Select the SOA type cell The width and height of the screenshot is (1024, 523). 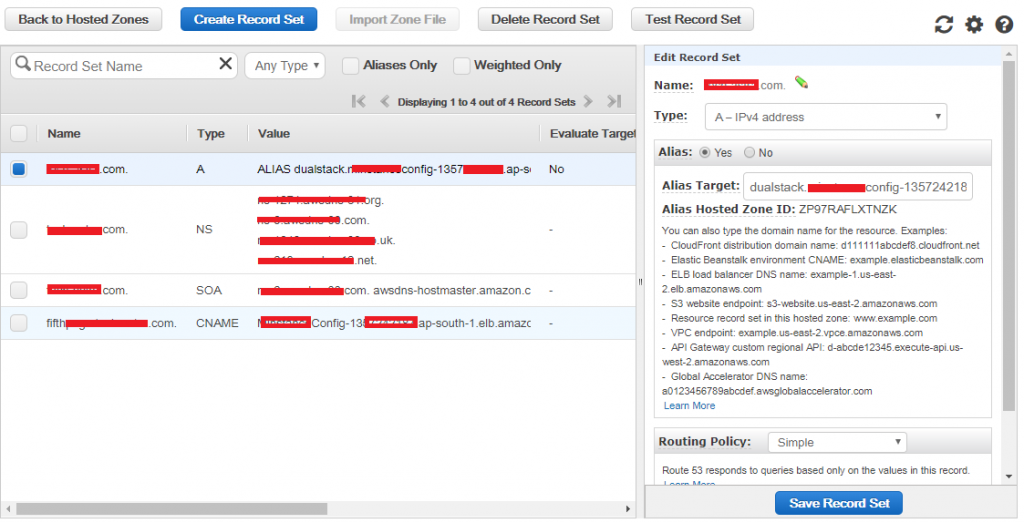pyautogui.click(x=209, y=290)
